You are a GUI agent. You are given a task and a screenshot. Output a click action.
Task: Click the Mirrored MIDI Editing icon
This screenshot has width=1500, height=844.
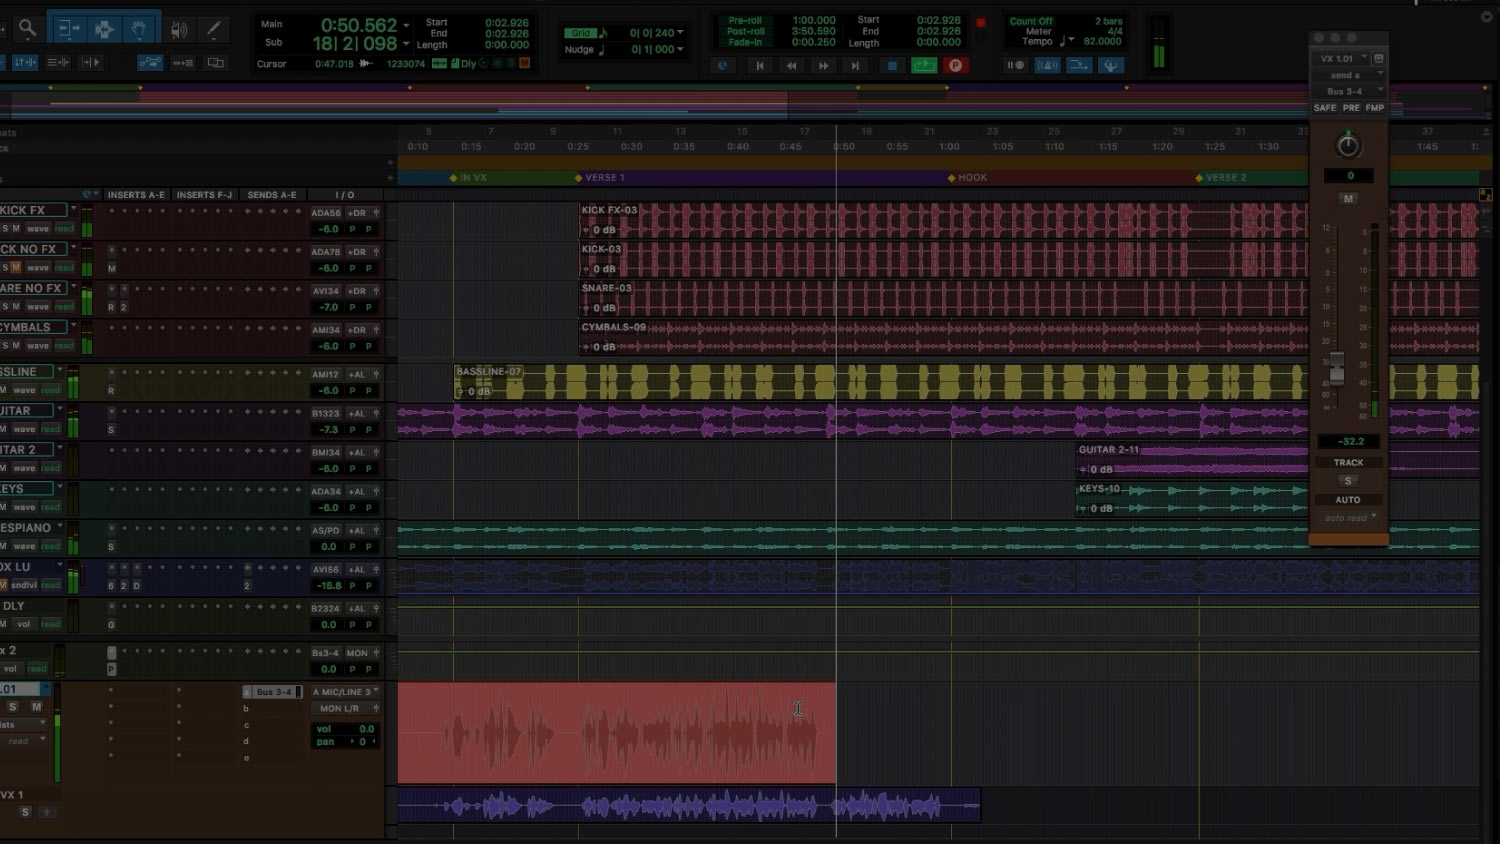click(183, 63)
